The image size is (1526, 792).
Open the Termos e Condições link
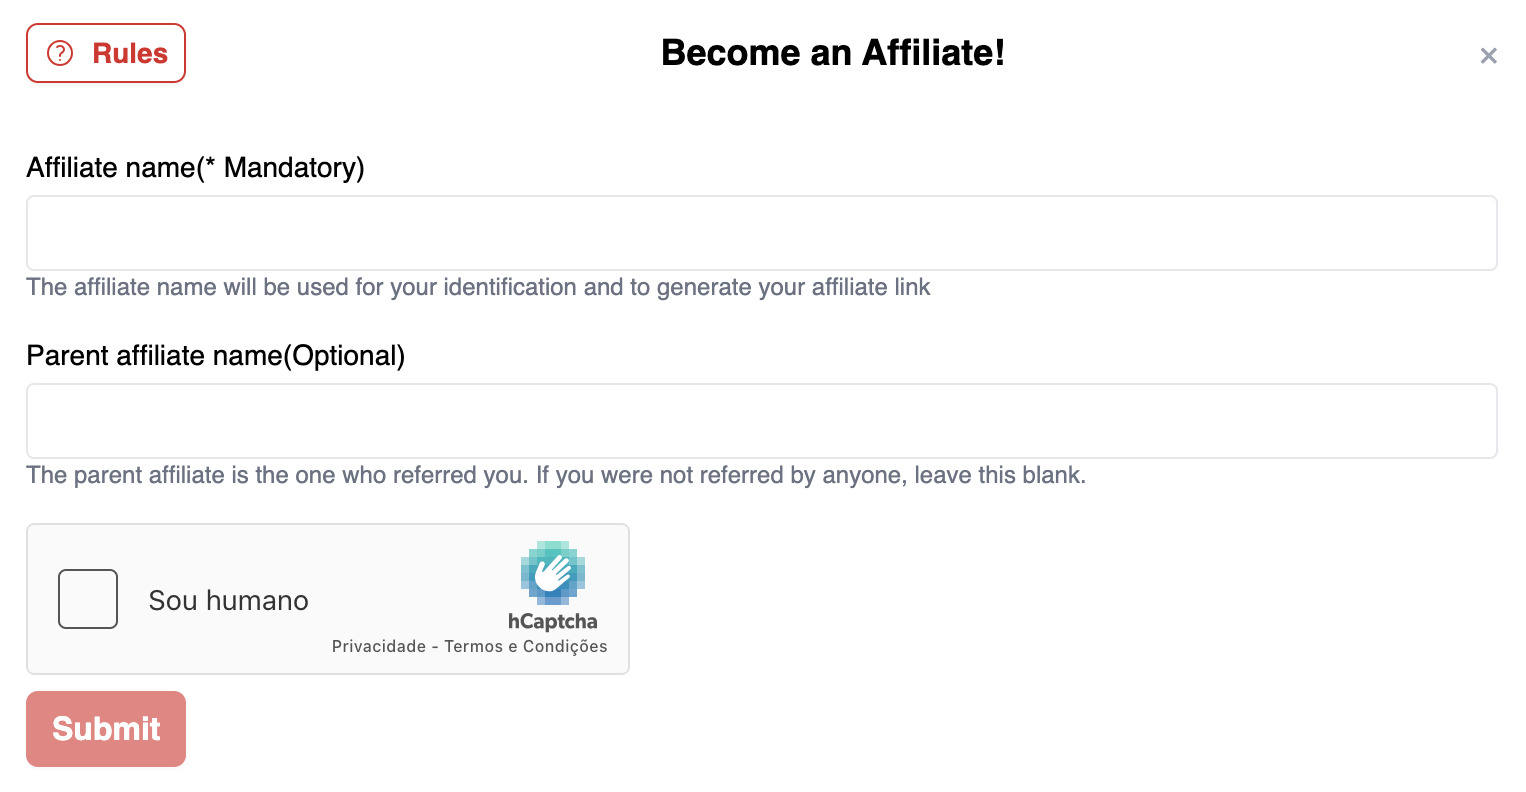(x=526, y=647)
